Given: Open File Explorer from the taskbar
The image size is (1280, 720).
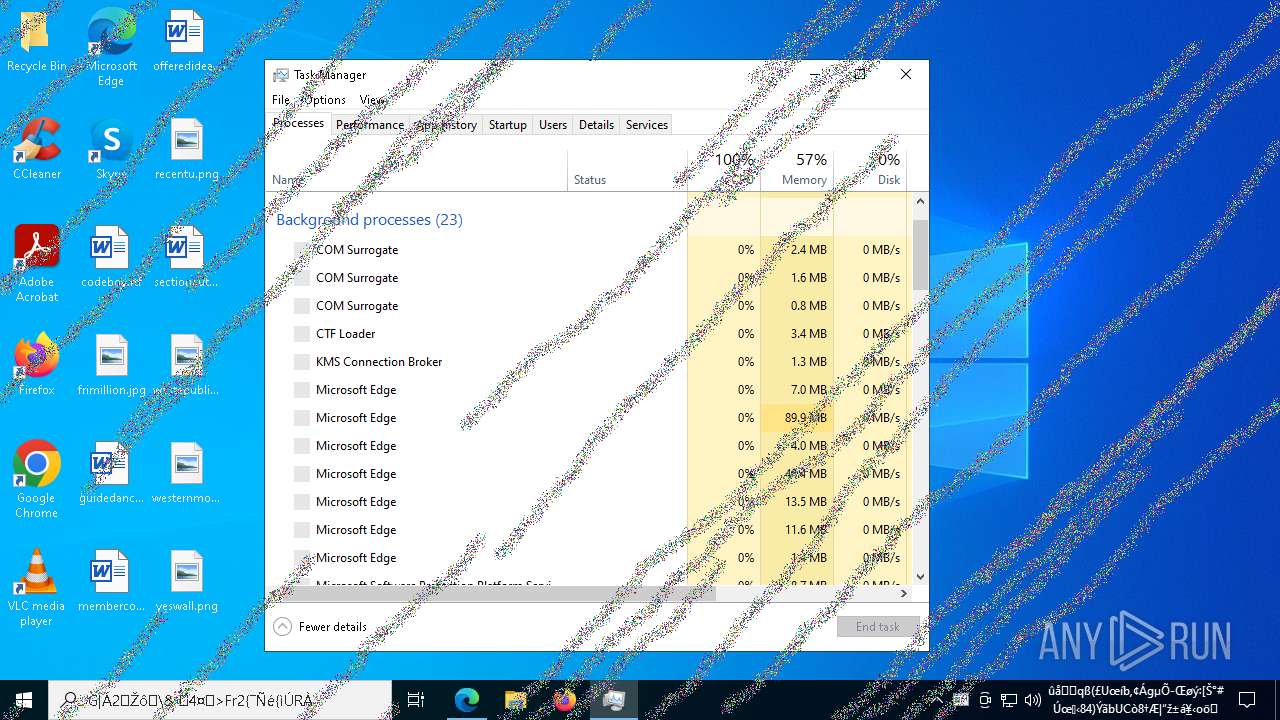Looking at the screenshot, I should 515,700.
